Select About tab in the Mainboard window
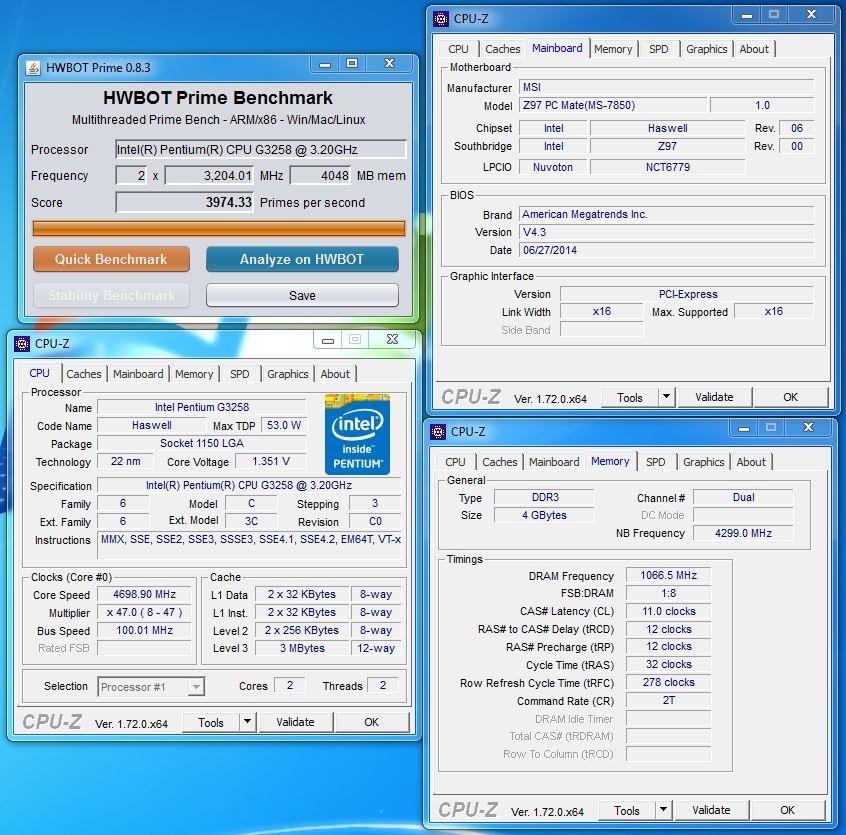 (754, 49)
